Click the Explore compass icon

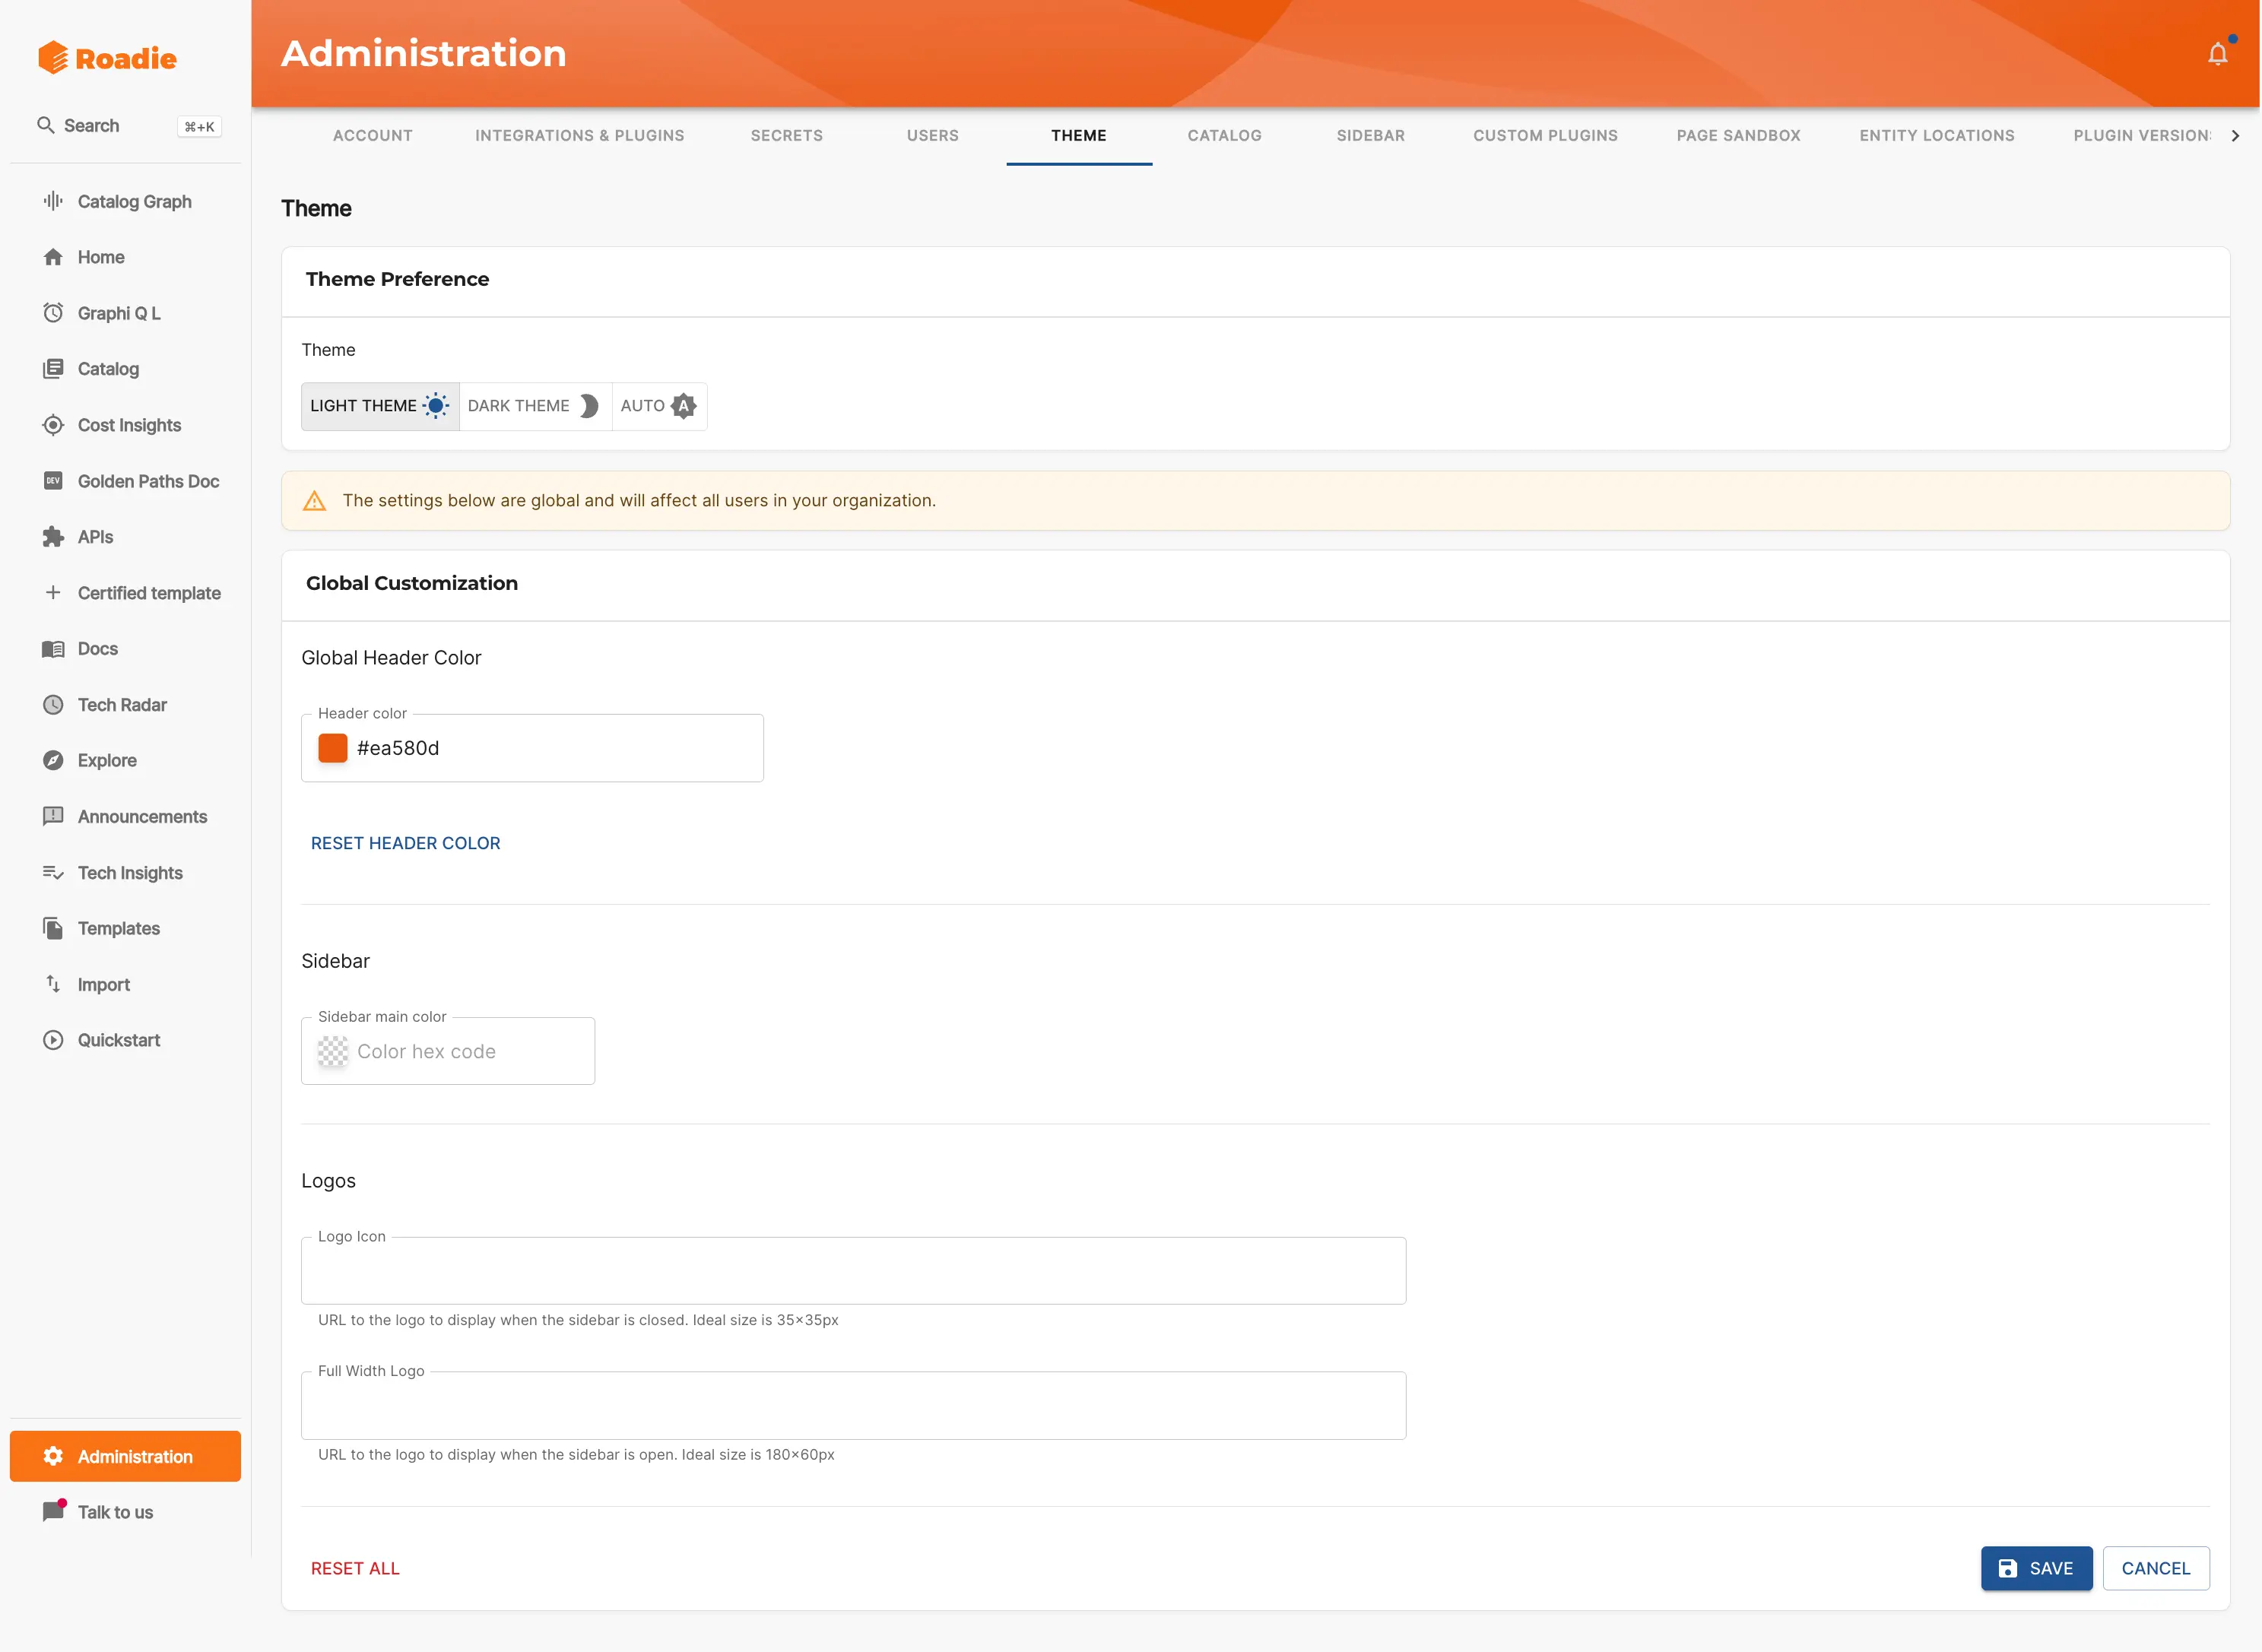coord(53,760)
